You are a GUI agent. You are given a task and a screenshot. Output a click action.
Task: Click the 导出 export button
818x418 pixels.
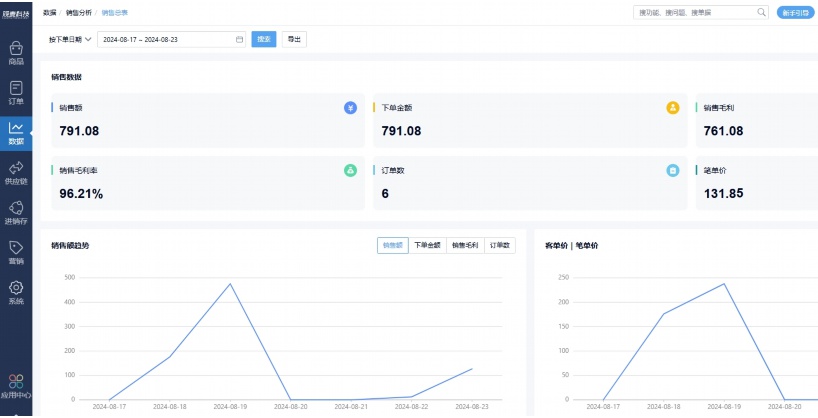coord(293,39)
